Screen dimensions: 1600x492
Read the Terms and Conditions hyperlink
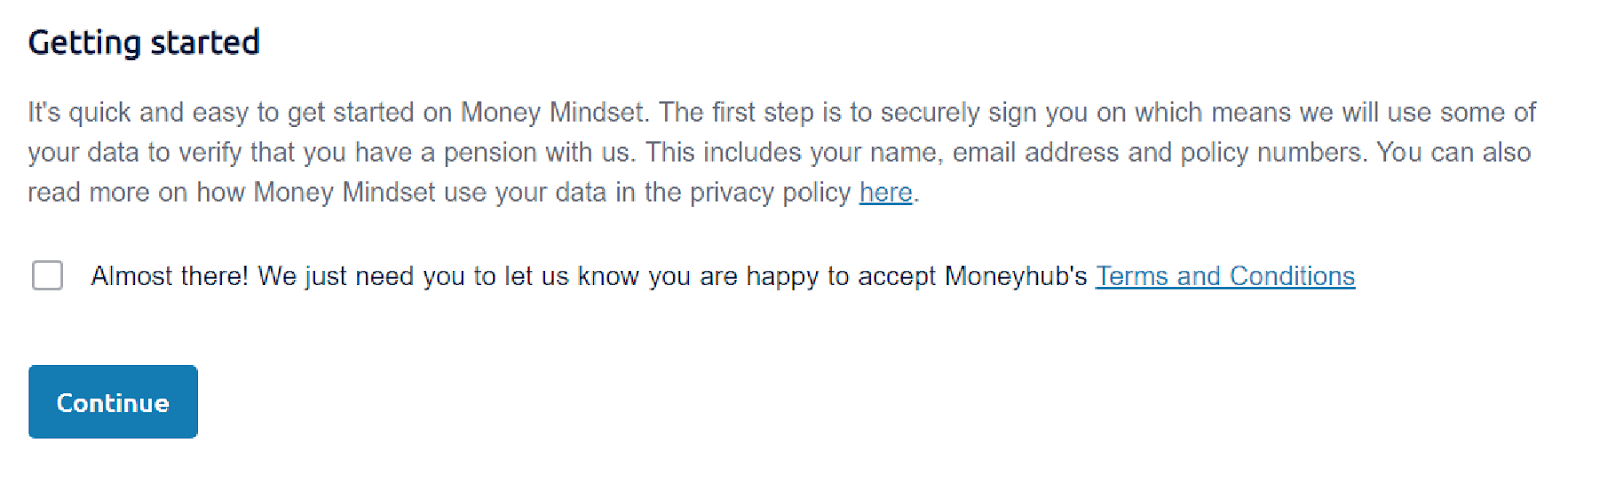pyautogui.click(x=1225, y=276)
